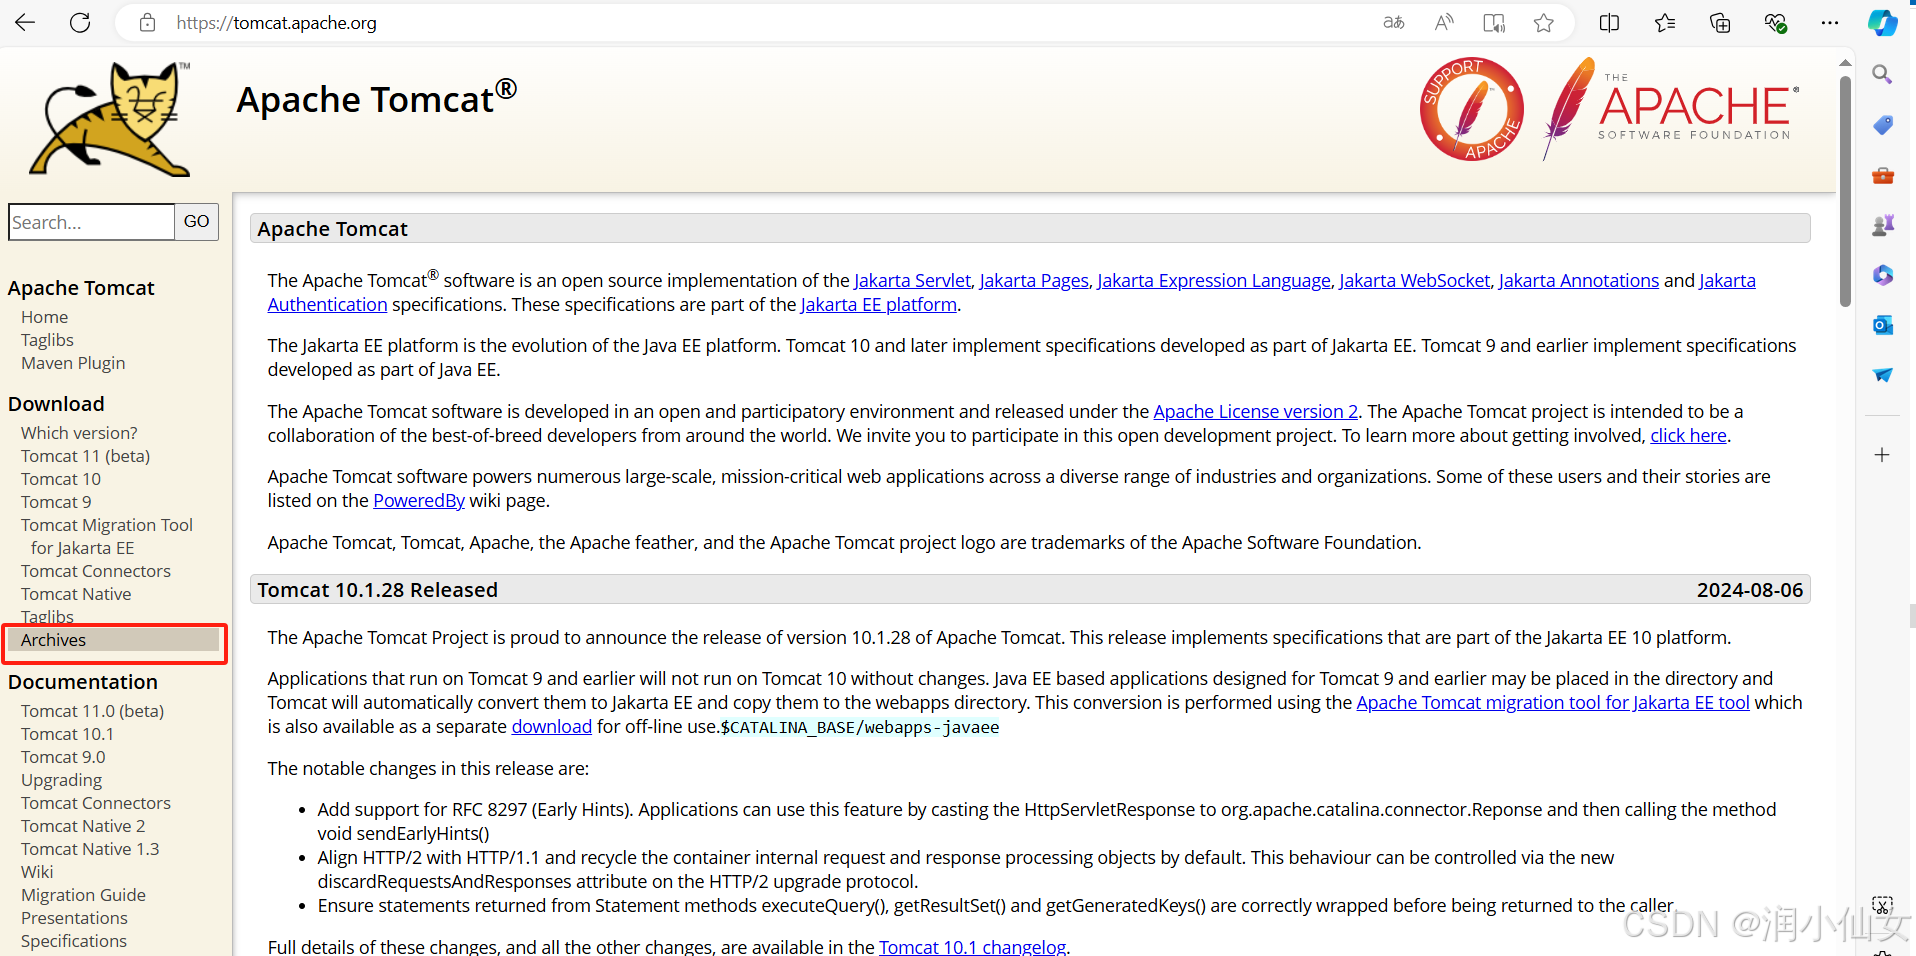
Task: Add a sidebar app with plus icon
Action: pos(1882,455)
